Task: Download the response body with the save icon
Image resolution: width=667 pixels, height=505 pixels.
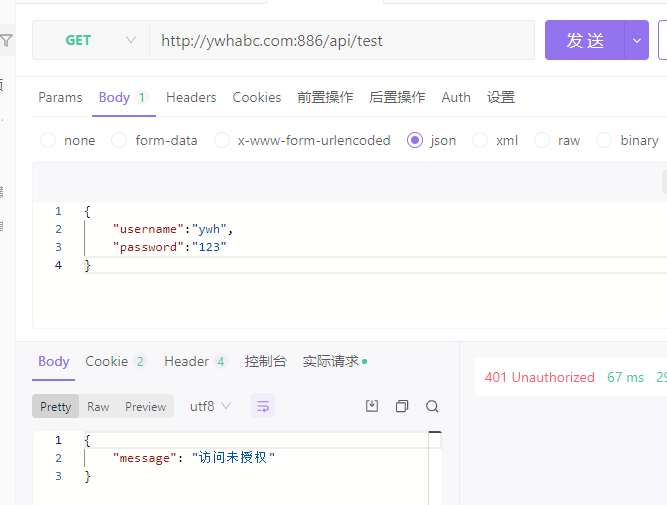Action: (x=372, y=406)
